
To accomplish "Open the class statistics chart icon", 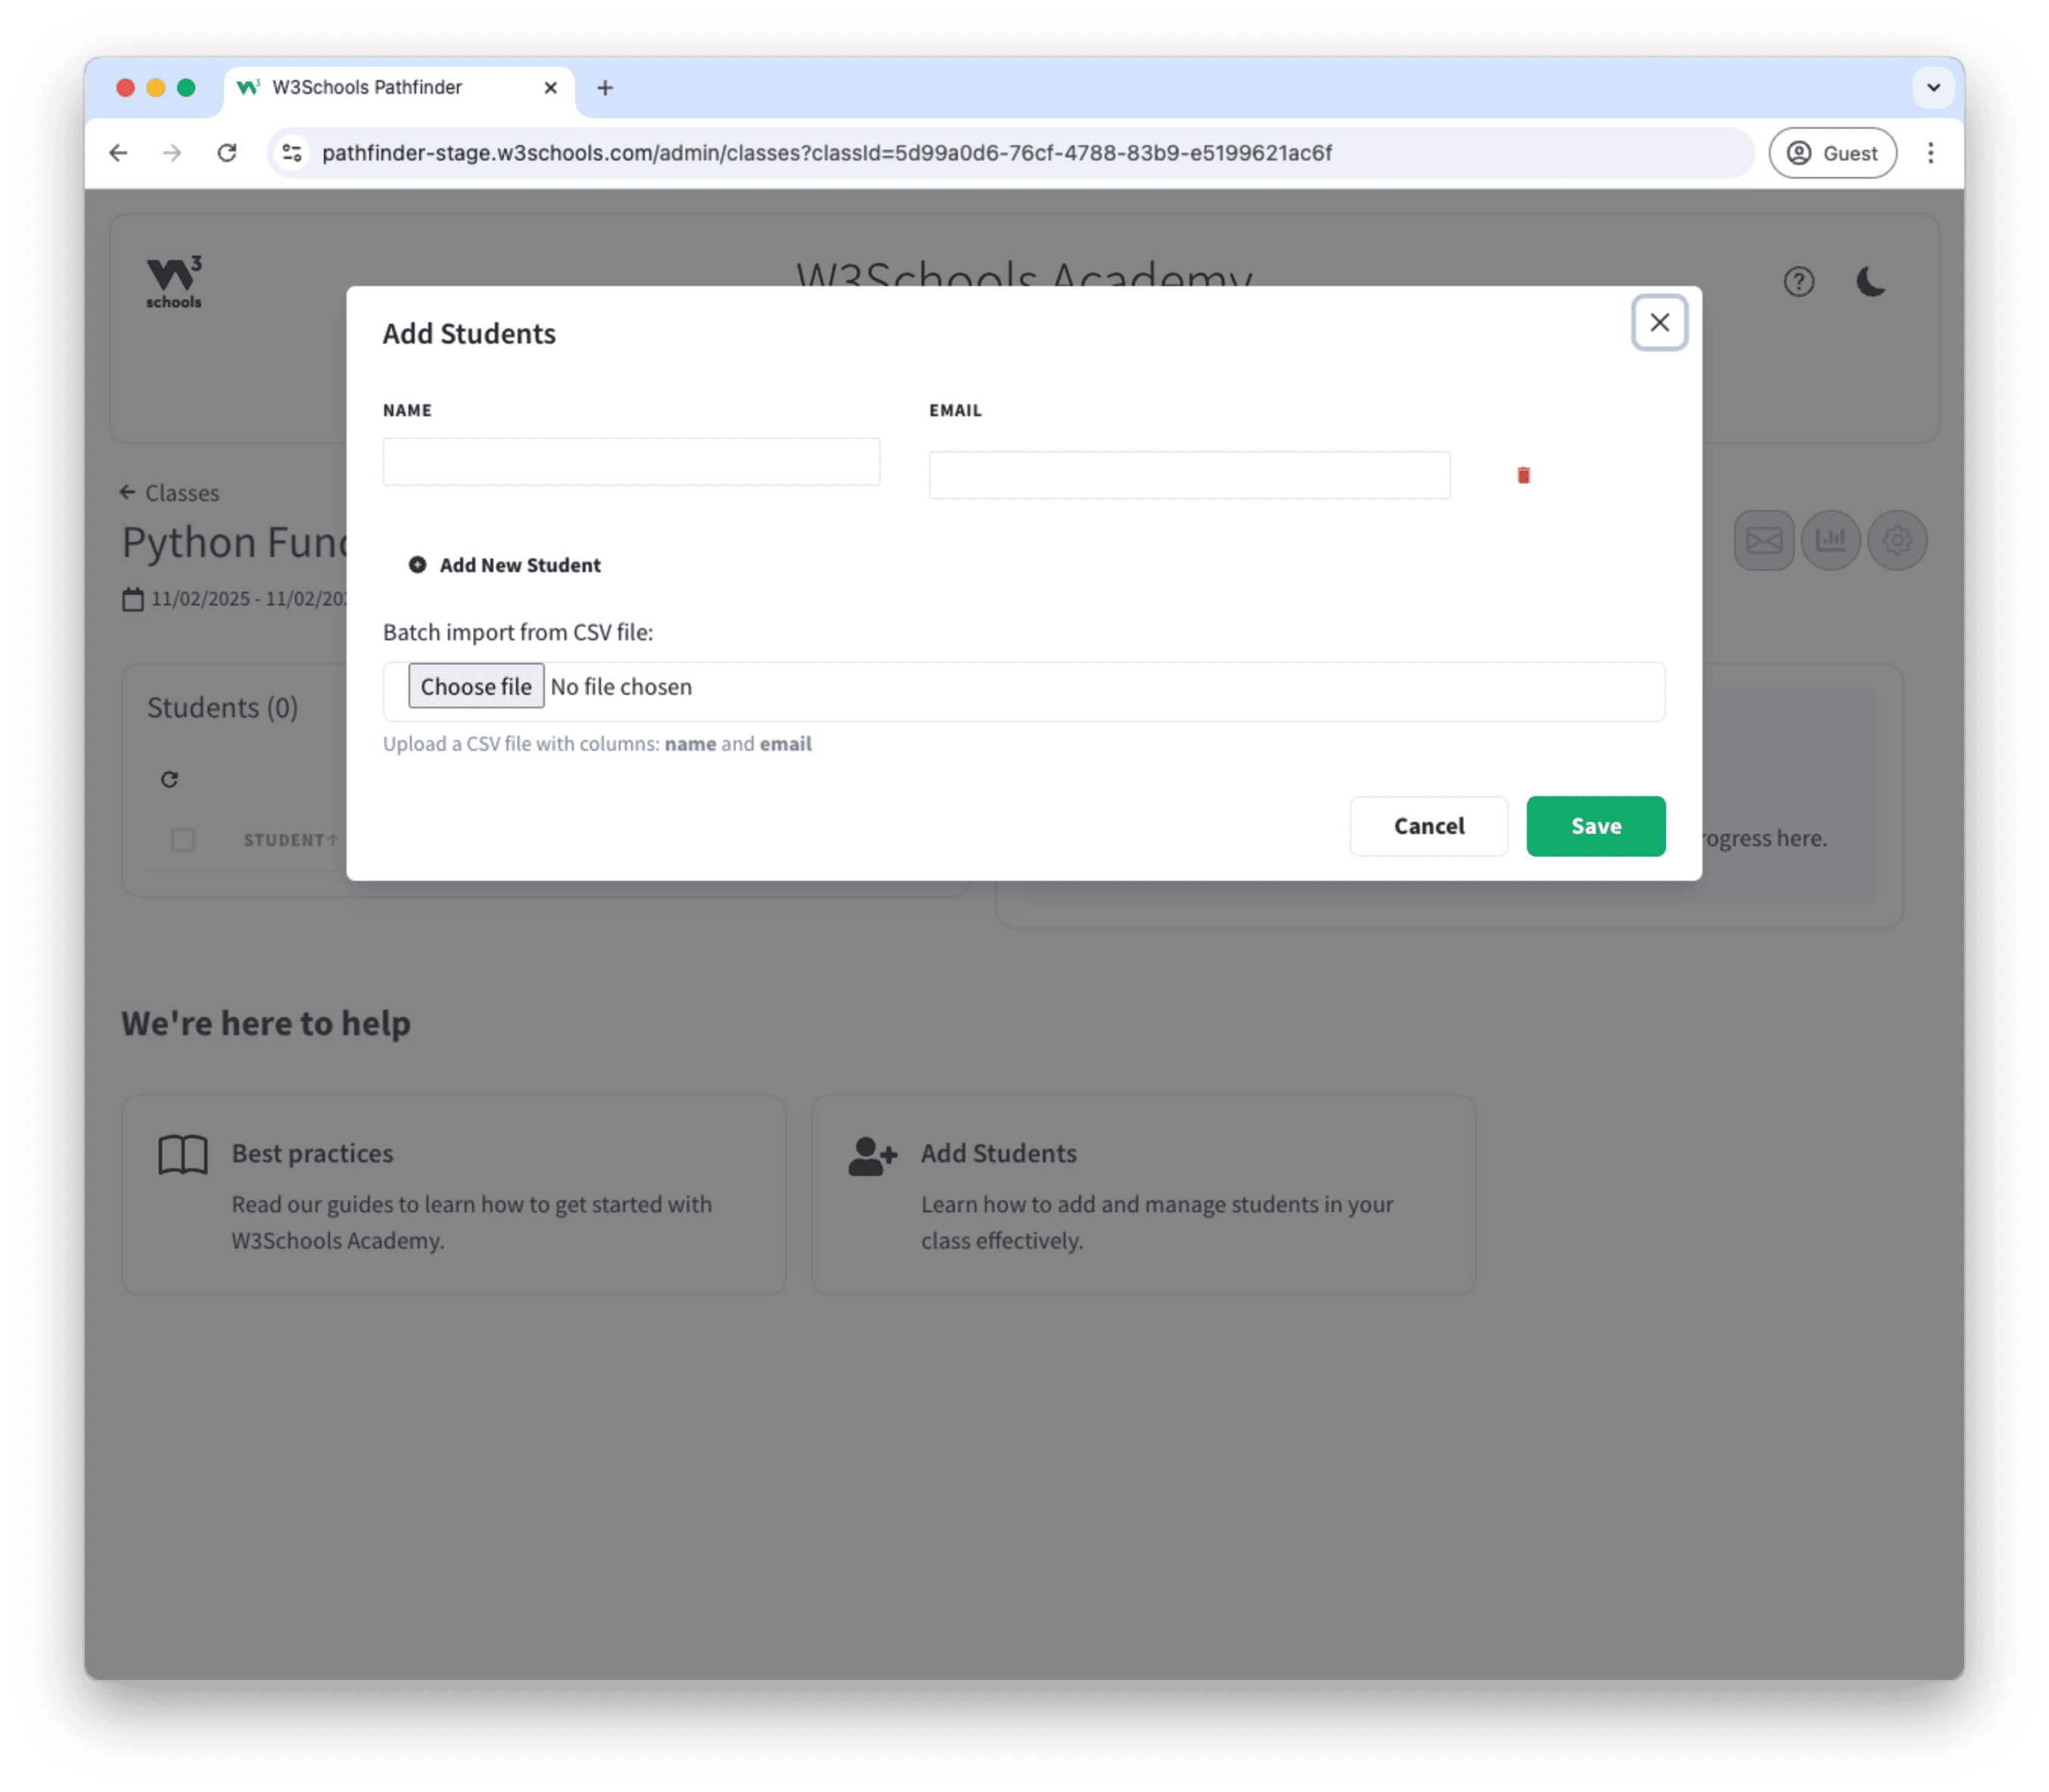I will click(x=1830, y=541).
